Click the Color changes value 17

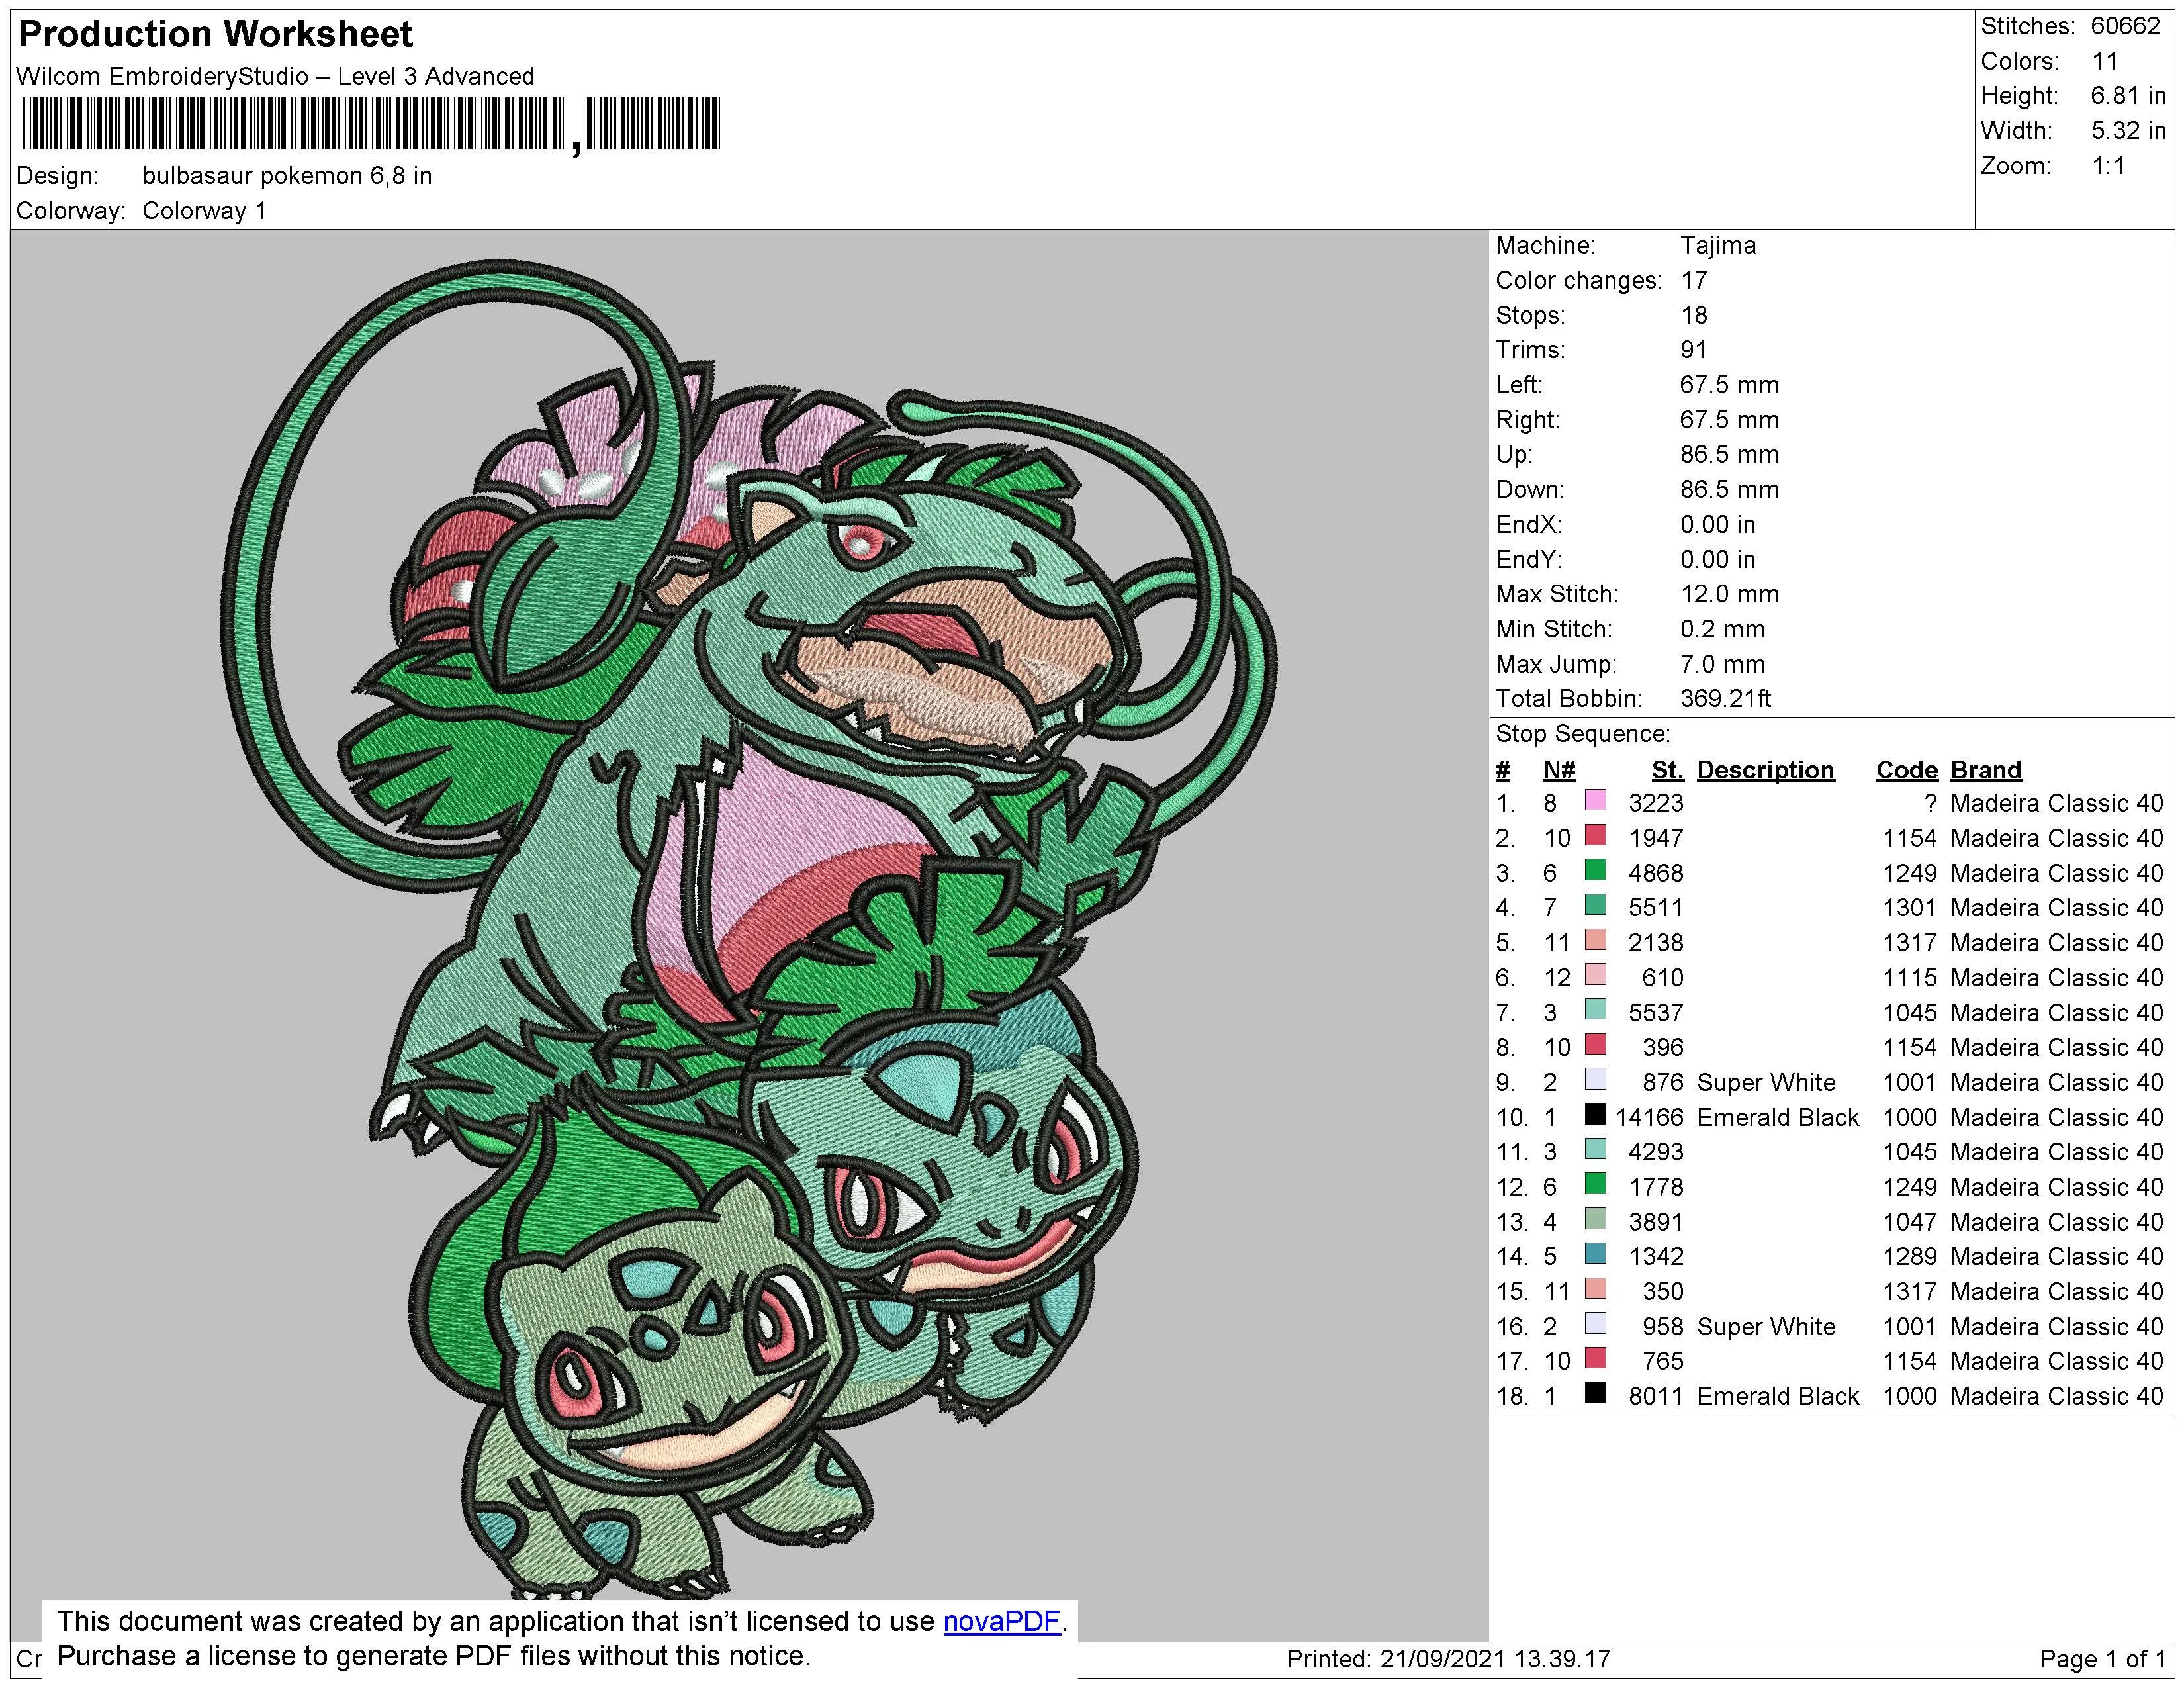point(1693,281)
